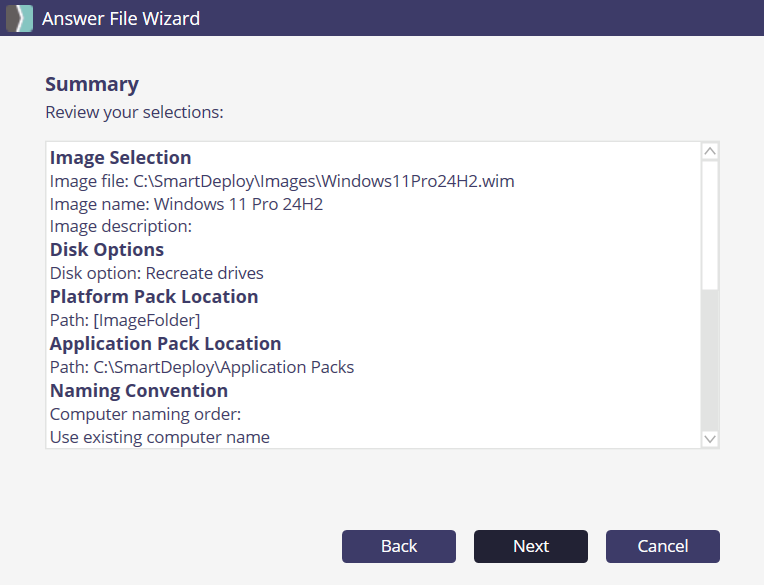Click the Application Packs path line
This screenshot has width=764, height=585.
coord(202,367)
